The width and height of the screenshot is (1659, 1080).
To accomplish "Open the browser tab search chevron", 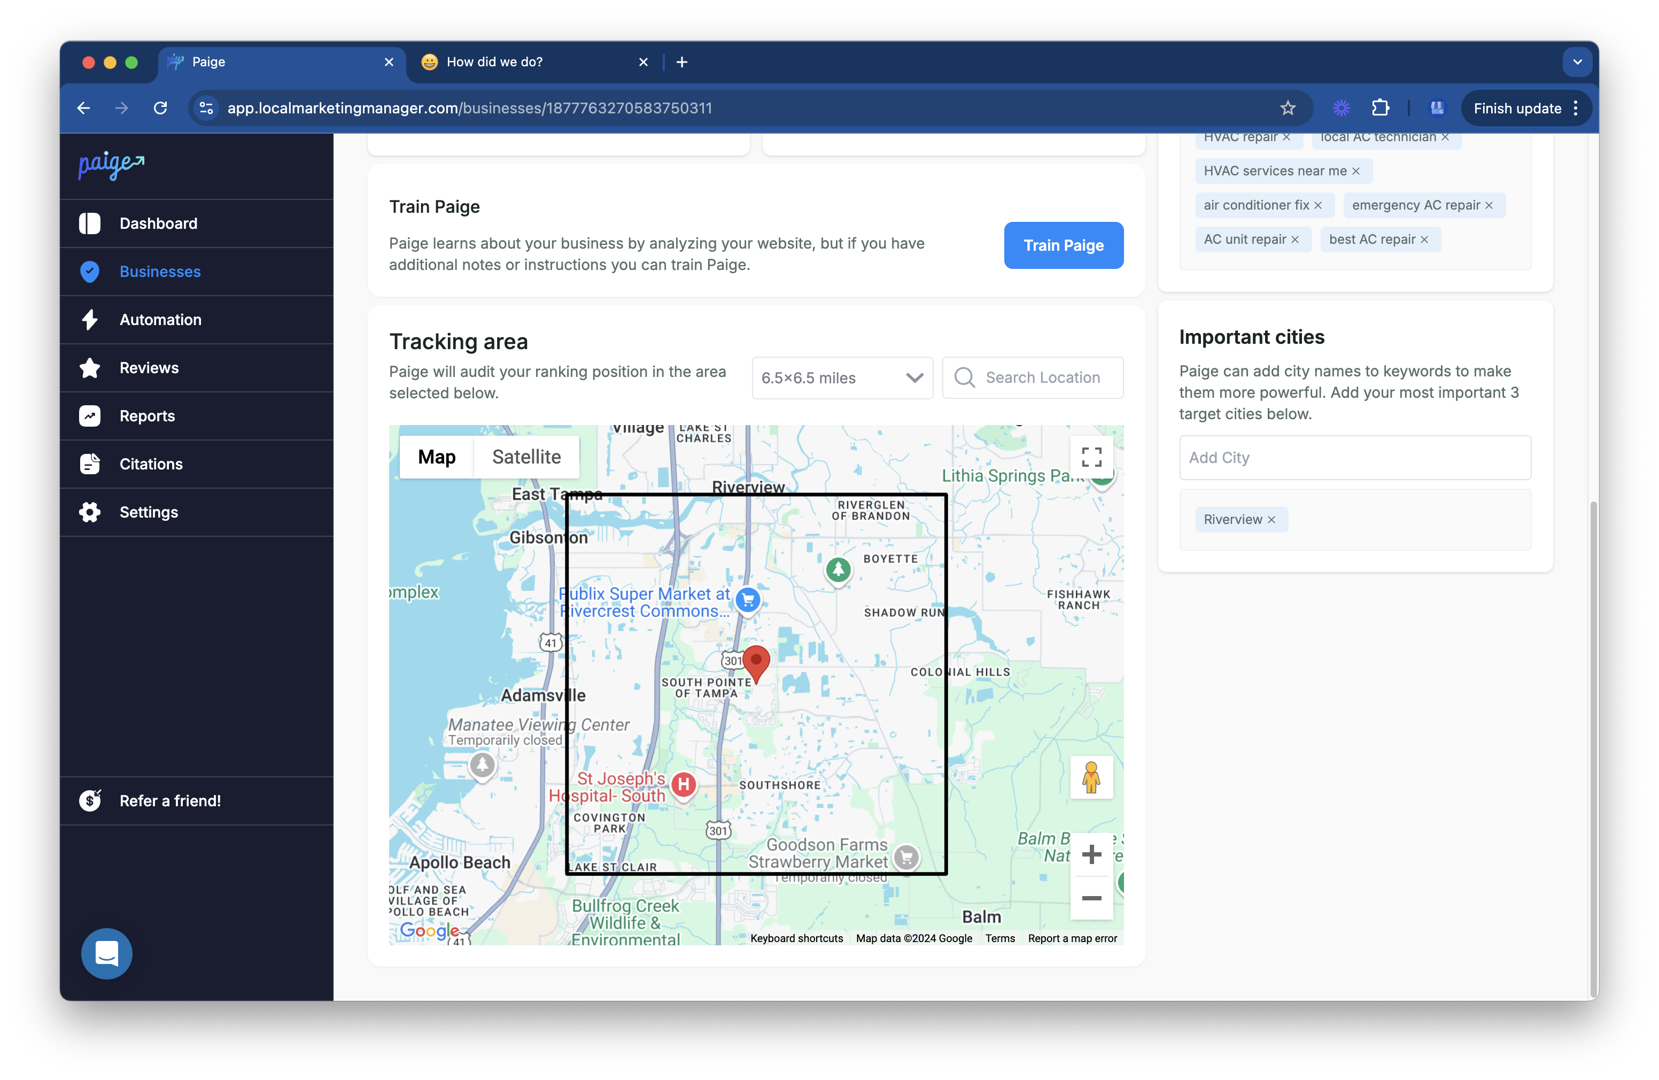I will click(x=1577, y=61).
